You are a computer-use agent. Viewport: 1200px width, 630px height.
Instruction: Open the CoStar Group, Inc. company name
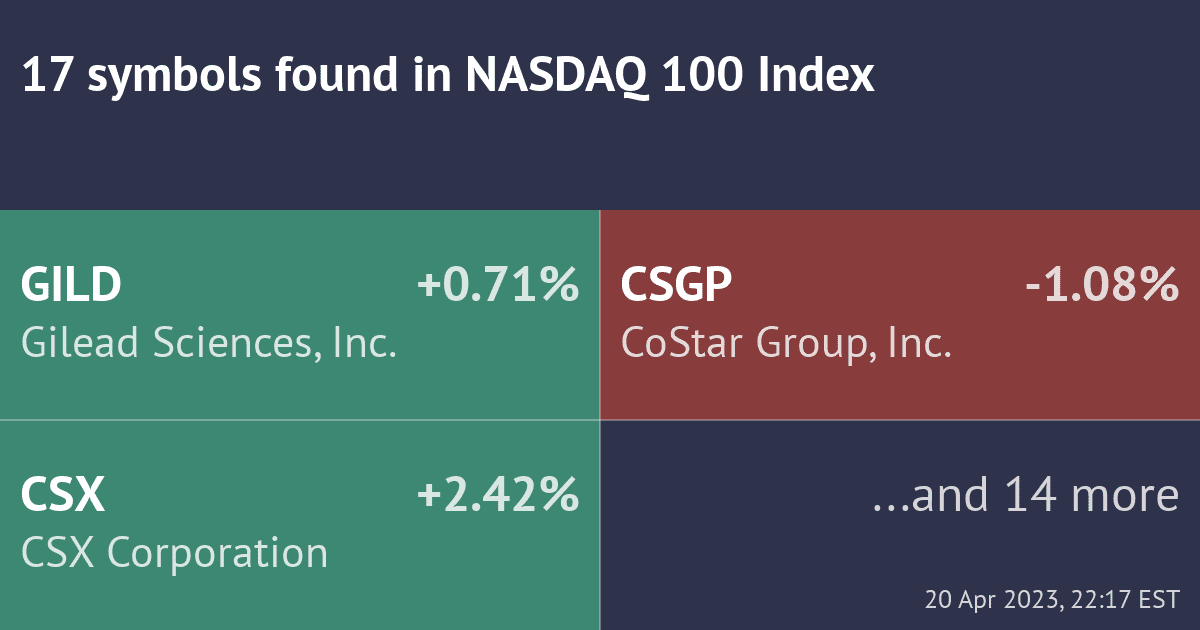point(785,343)
